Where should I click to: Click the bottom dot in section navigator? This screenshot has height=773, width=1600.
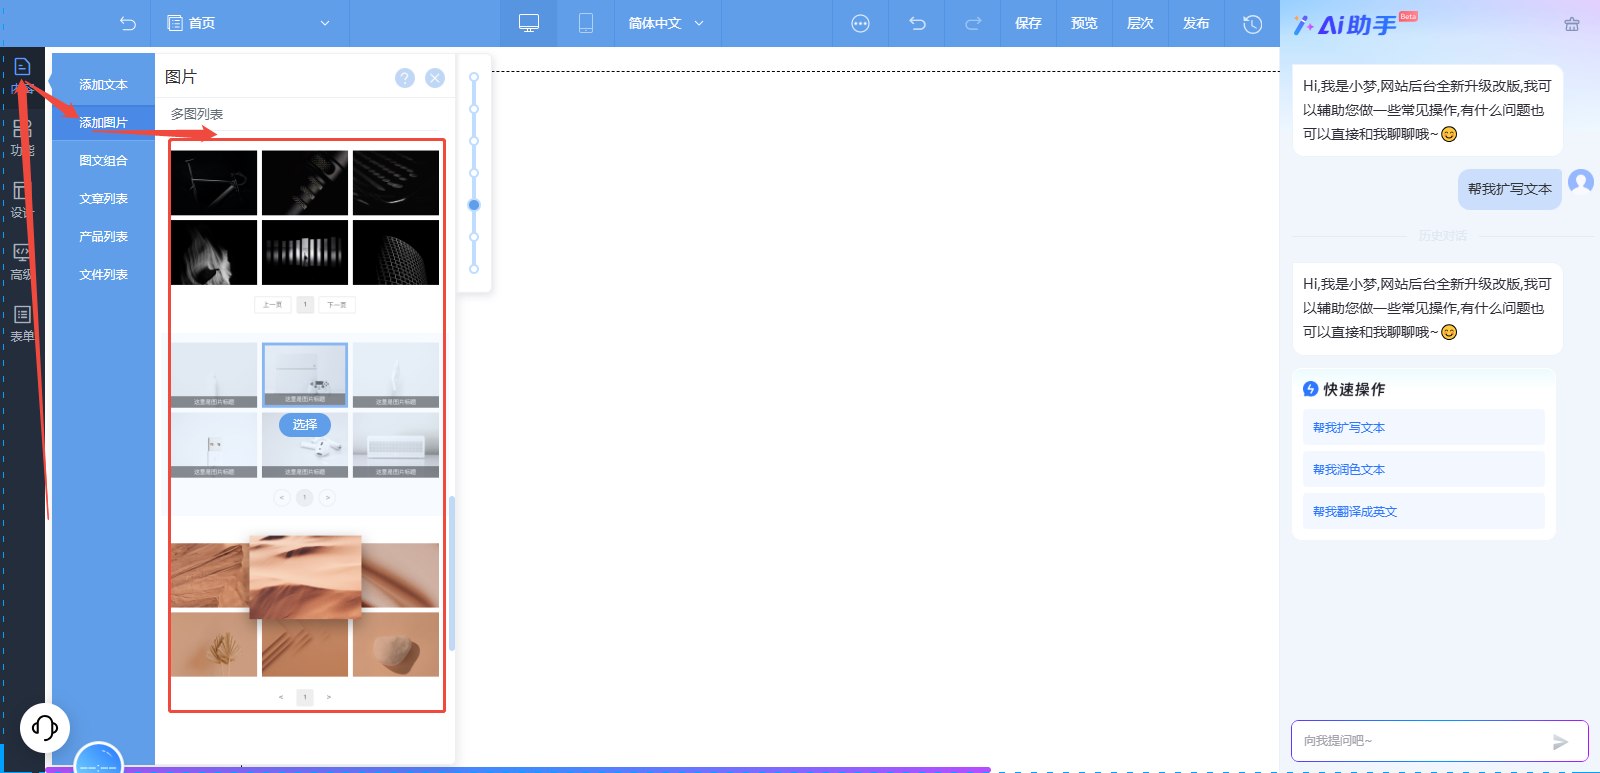point(474,269)
